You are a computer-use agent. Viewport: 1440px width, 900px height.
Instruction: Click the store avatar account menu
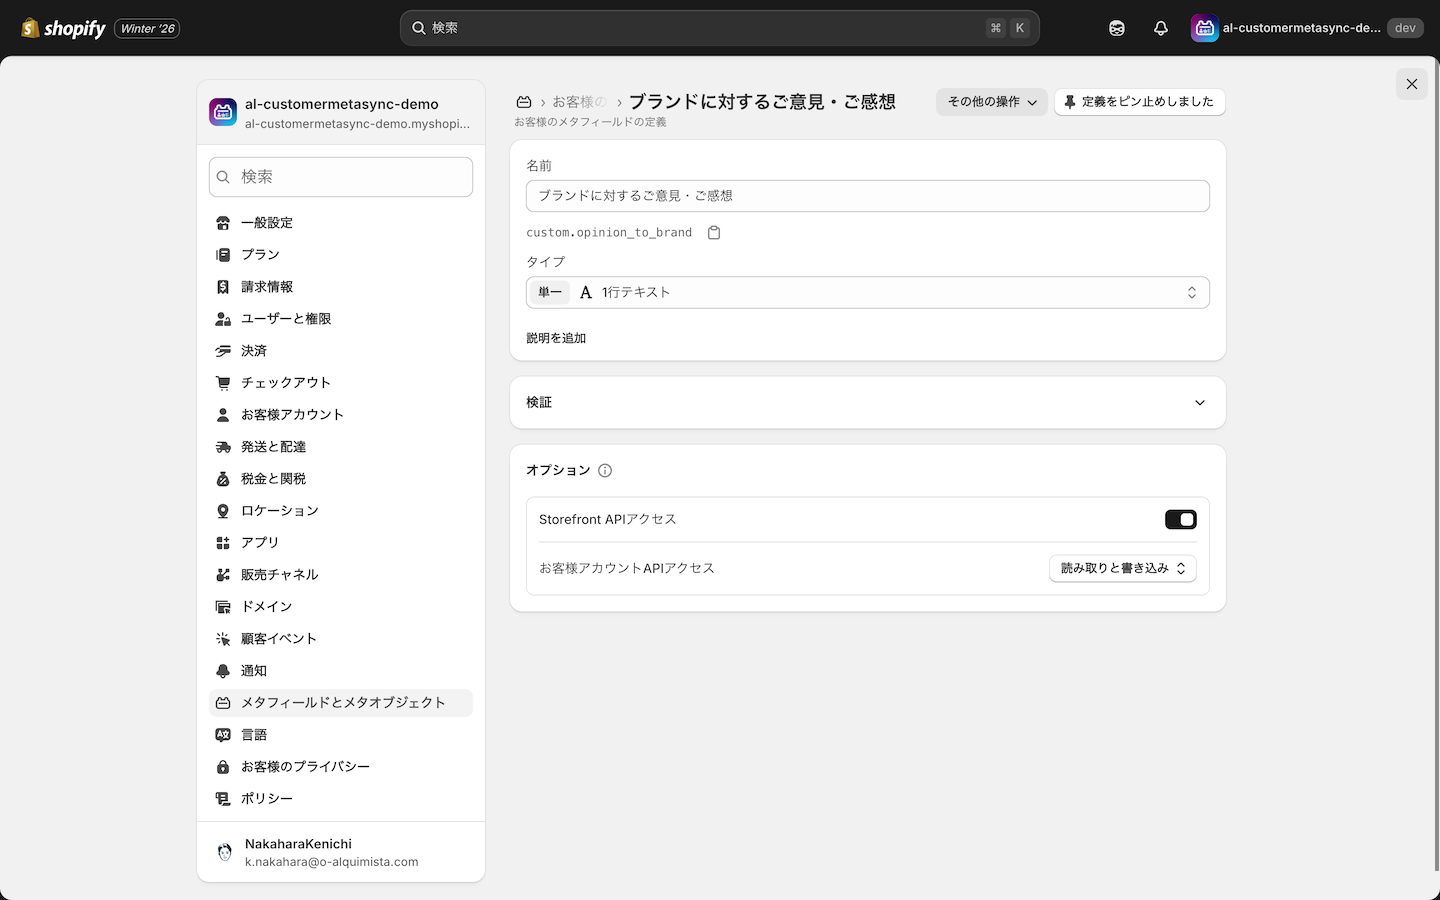click(x=1204, y=28)
